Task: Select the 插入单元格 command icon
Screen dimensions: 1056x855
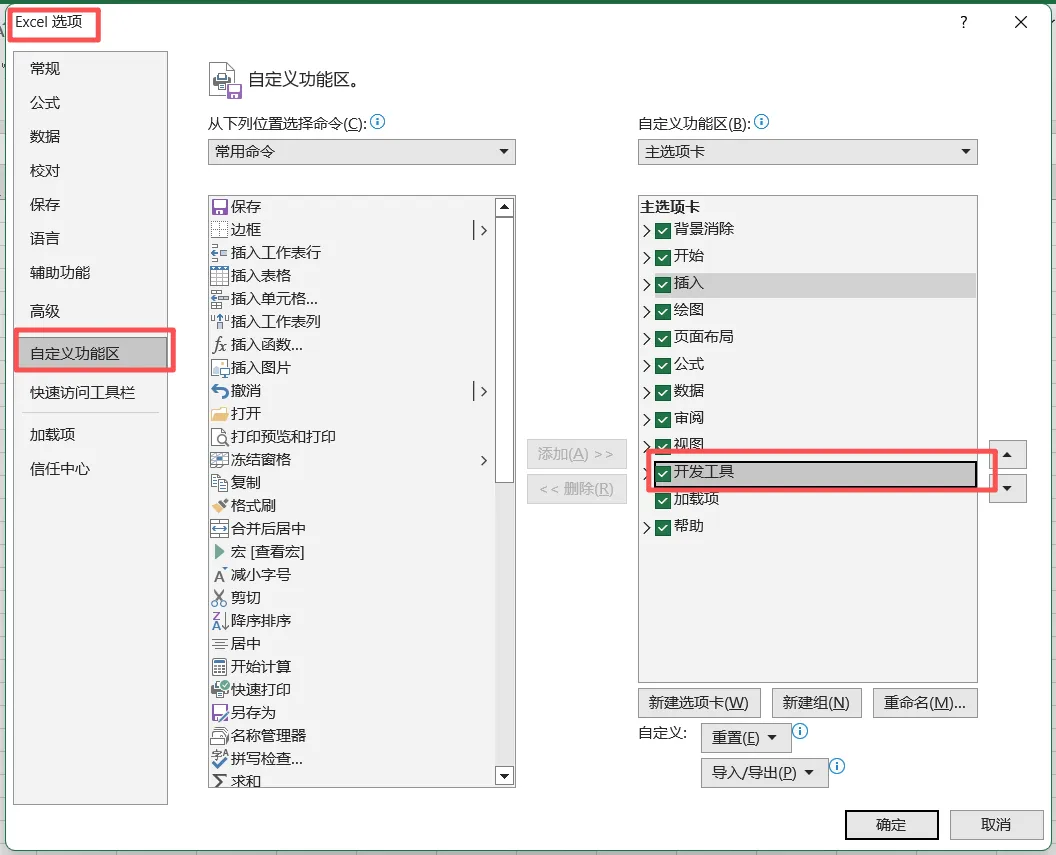Action: click(220, 298)
